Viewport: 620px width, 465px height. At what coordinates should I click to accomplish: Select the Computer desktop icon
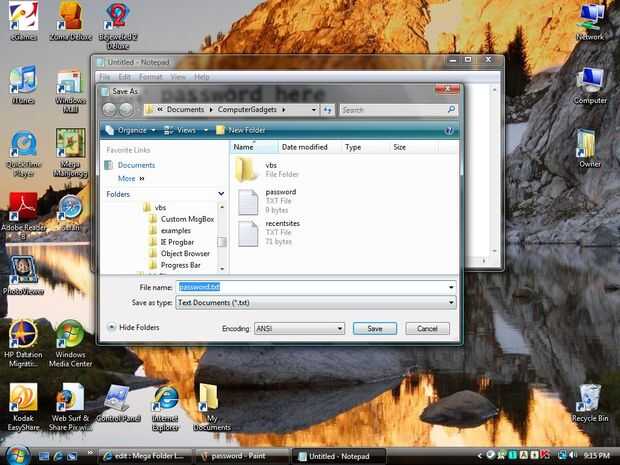(x=590, y=85)
